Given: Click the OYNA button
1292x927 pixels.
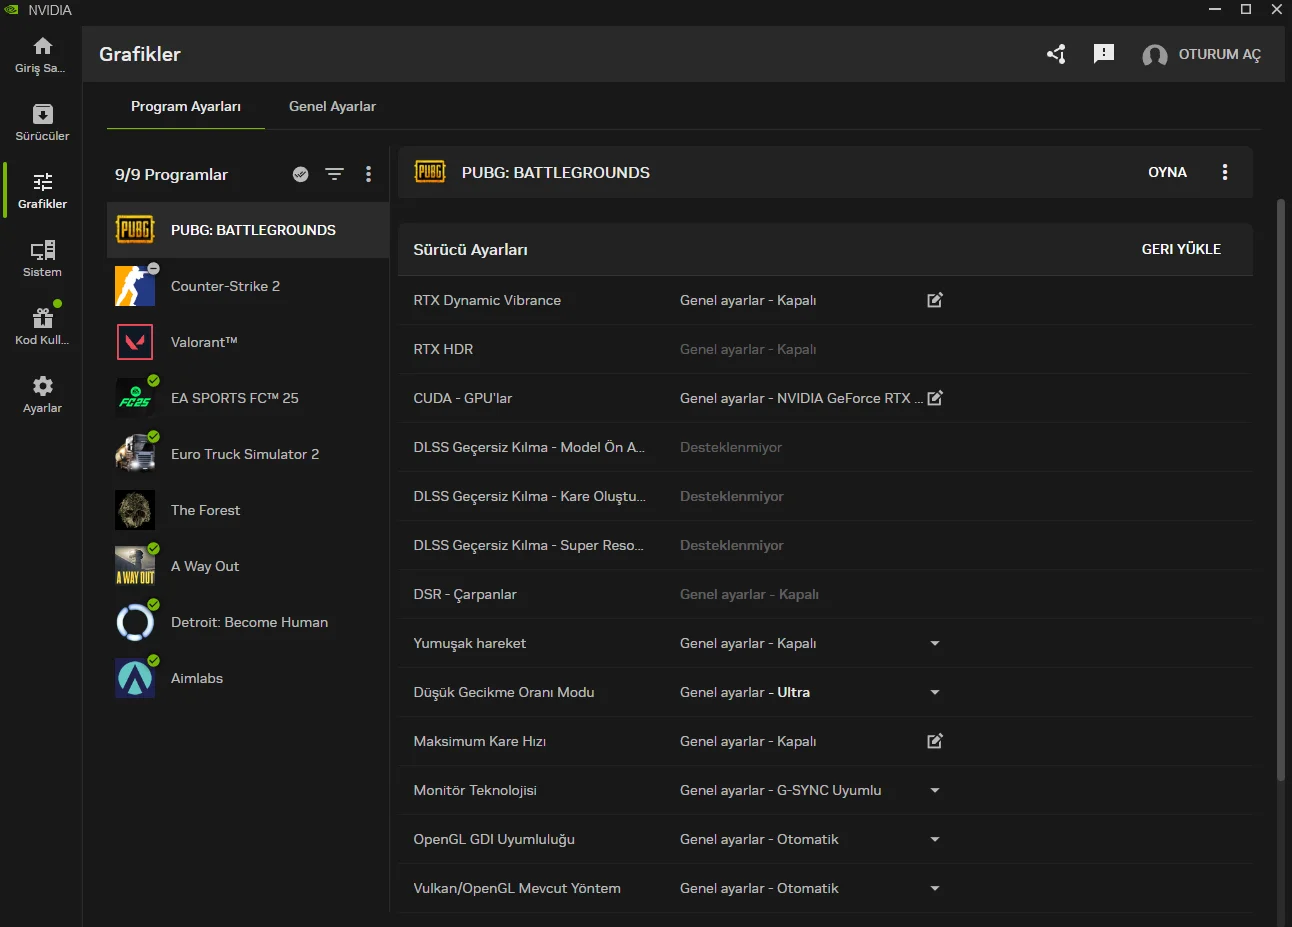Looking at the screenshot, I should click(1167, 172).
